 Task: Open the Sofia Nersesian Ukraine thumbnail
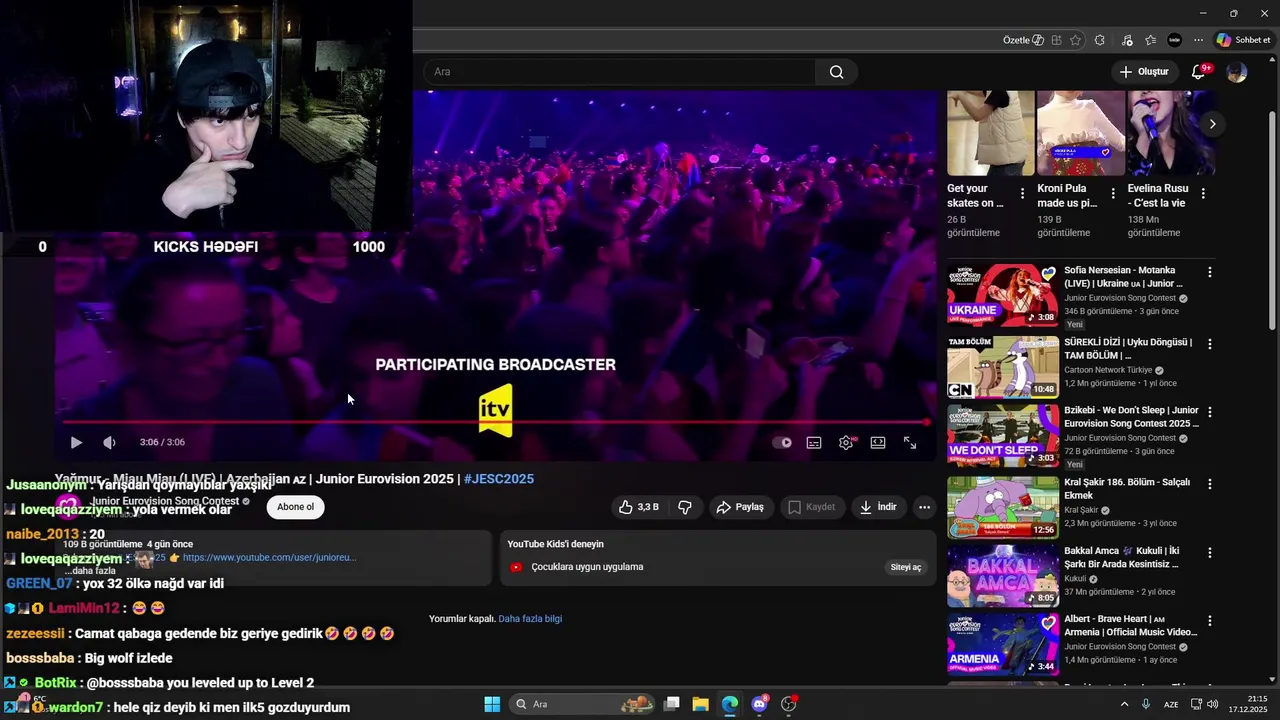point(1003,295)
